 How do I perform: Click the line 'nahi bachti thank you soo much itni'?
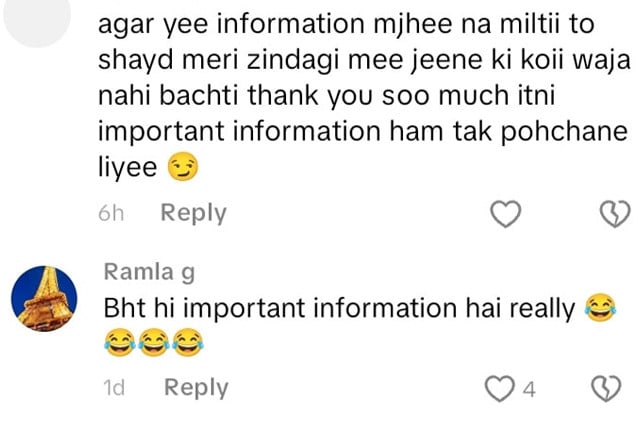(327, 96)
